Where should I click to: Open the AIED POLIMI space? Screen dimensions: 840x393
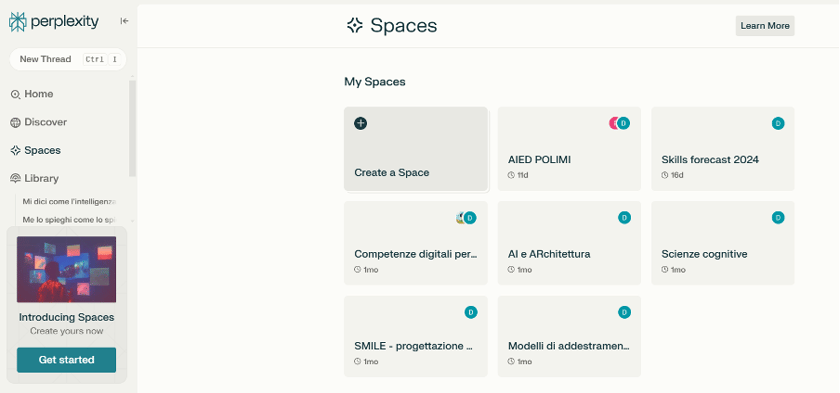click(x=569, y=149)
